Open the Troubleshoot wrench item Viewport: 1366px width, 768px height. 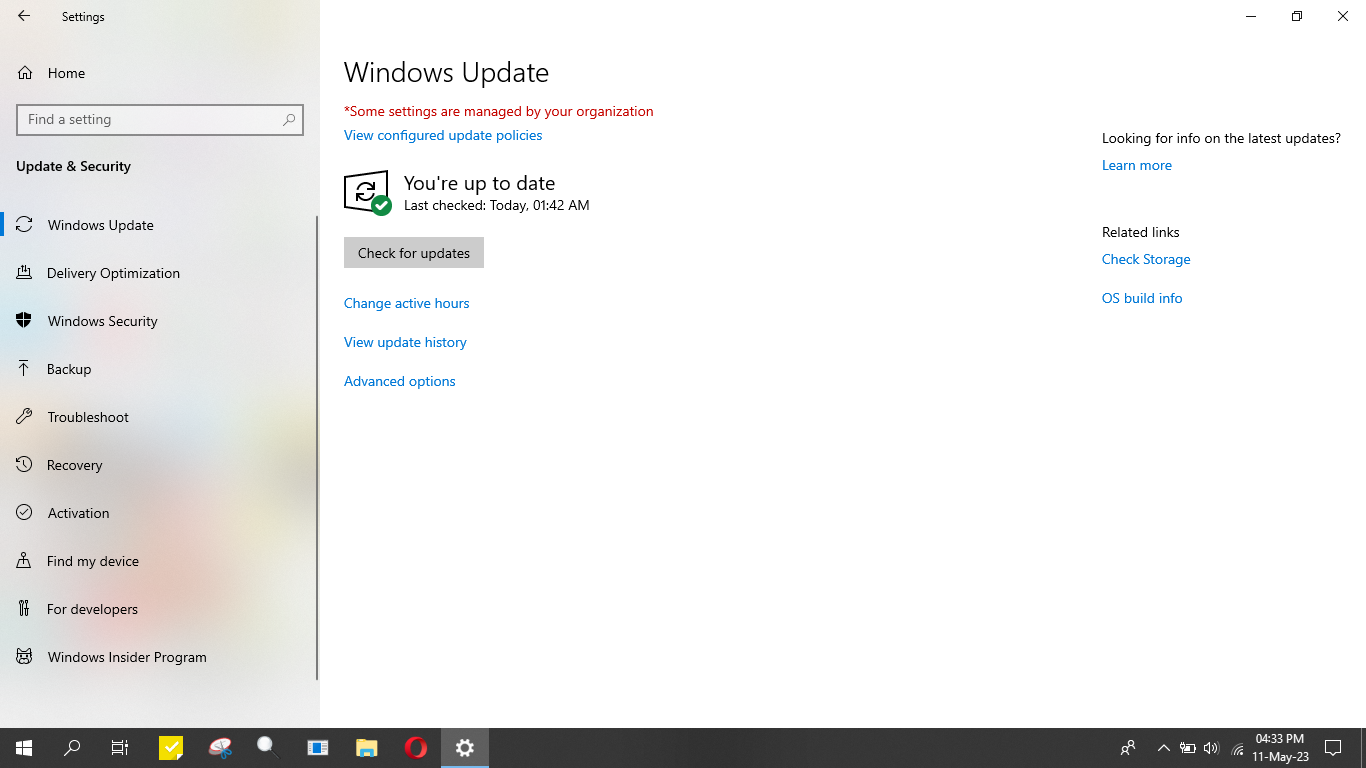click(160, 417)
